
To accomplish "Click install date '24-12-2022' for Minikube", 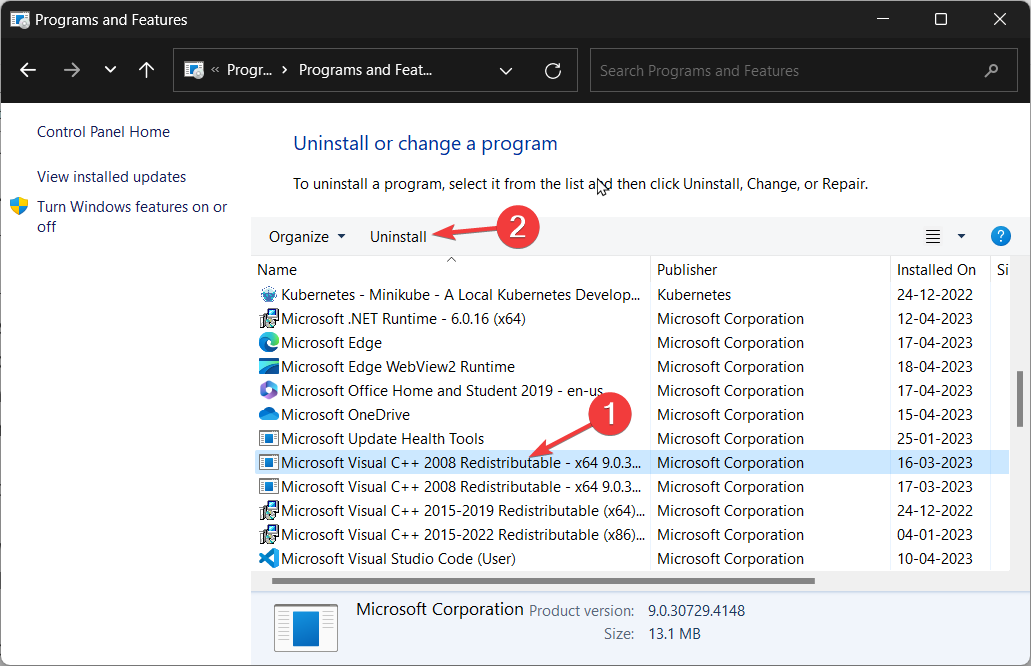I will (x=934, y=295).
